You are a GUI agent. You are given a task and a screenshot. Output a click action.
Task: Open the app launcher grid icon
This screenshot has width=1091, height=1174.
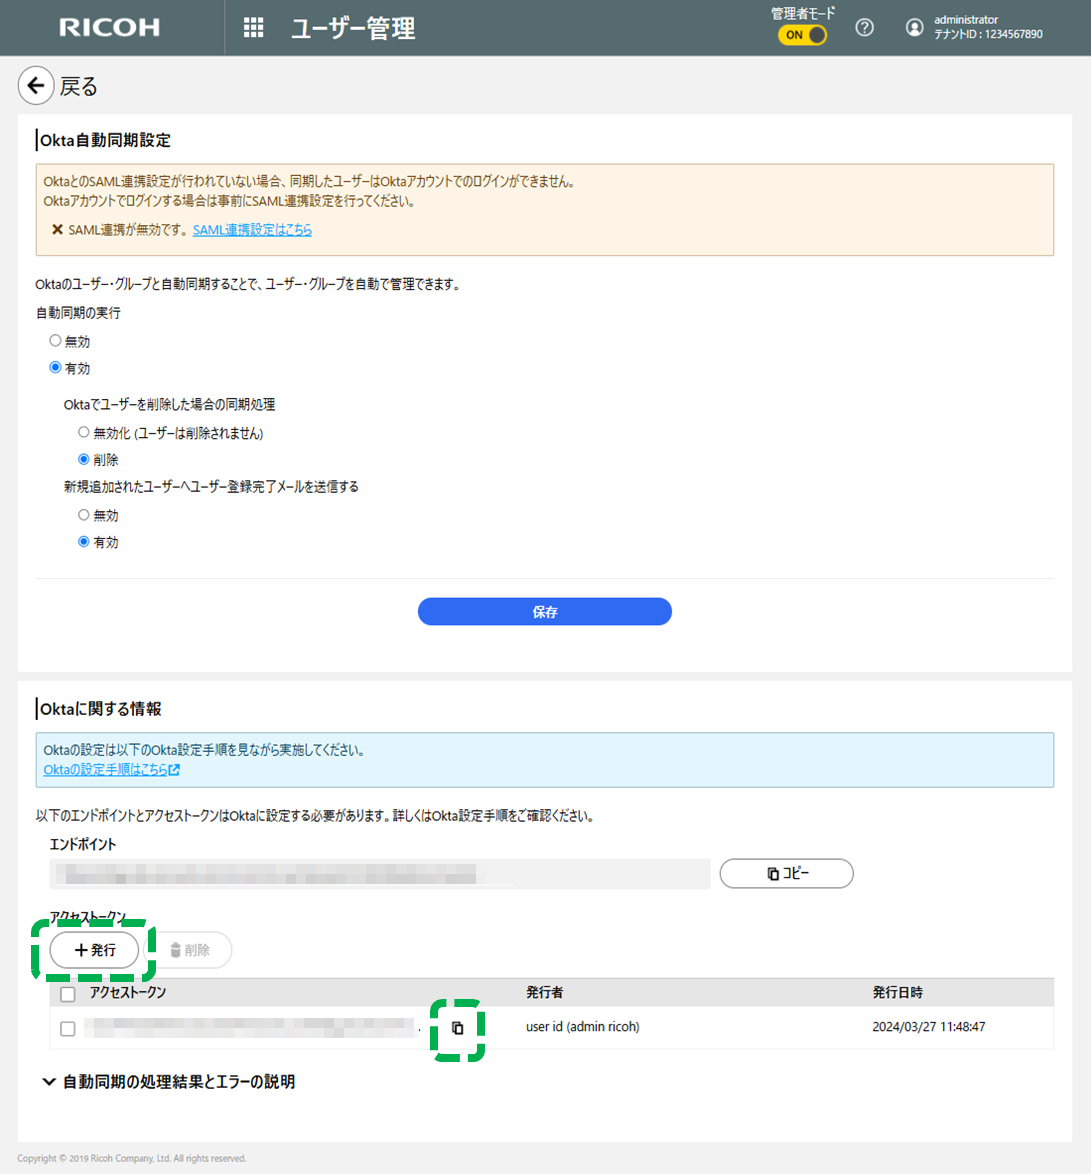click(x=253, y=28)
